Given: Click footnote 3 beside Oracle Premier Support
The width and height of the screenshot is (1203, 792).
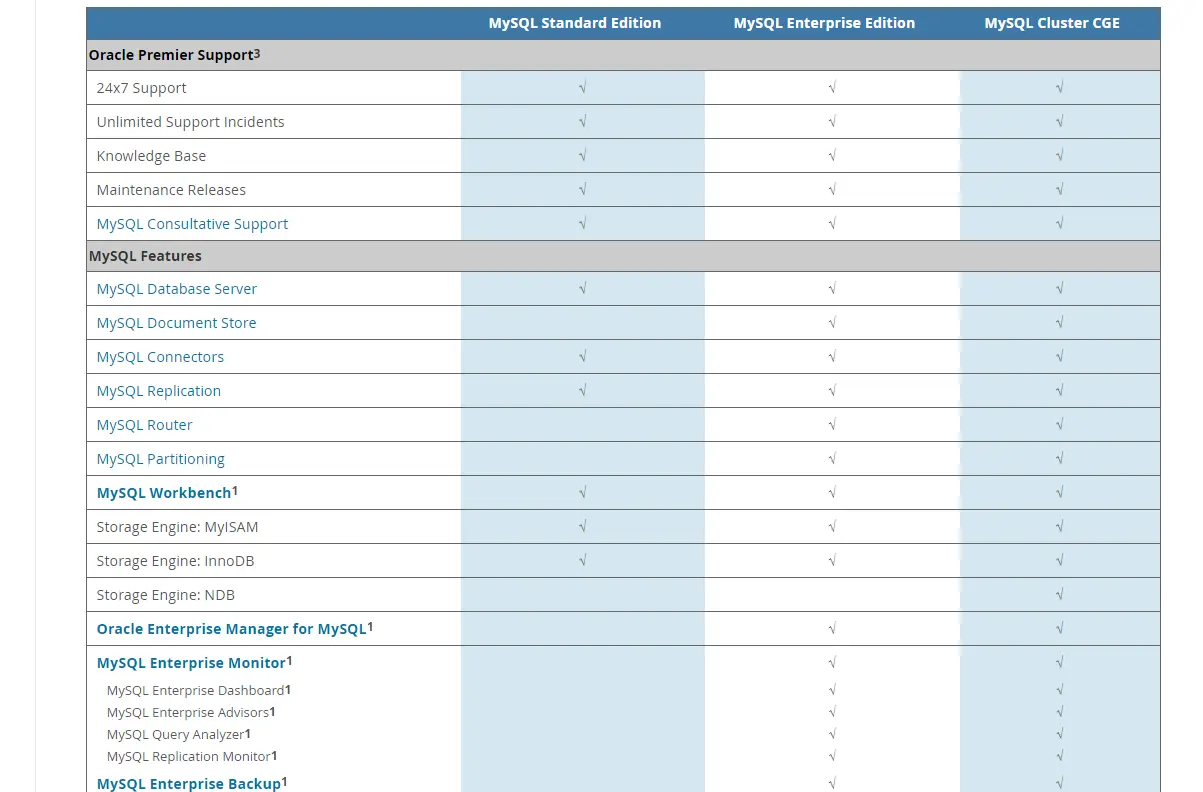Looking at the screenshot, I should coord(257,54).
